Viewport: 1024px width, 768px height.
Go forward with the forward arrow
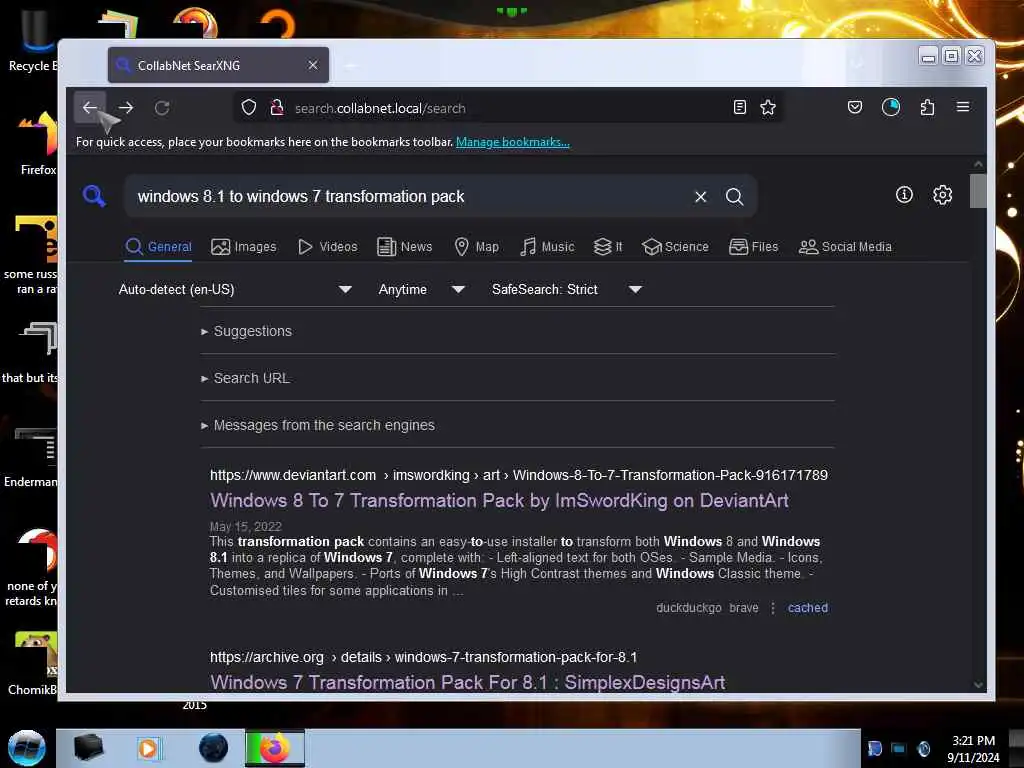(126, 108)
